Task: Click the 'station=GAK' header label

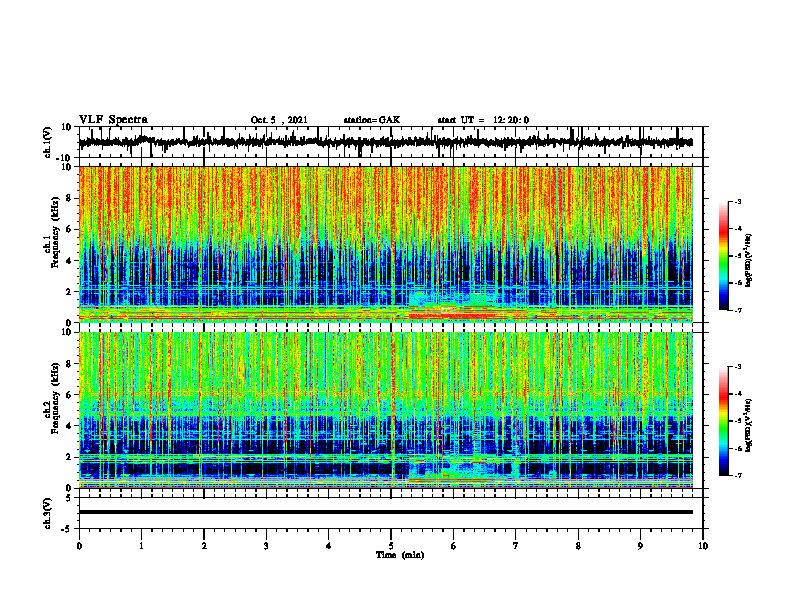Action: pos(372,120)
